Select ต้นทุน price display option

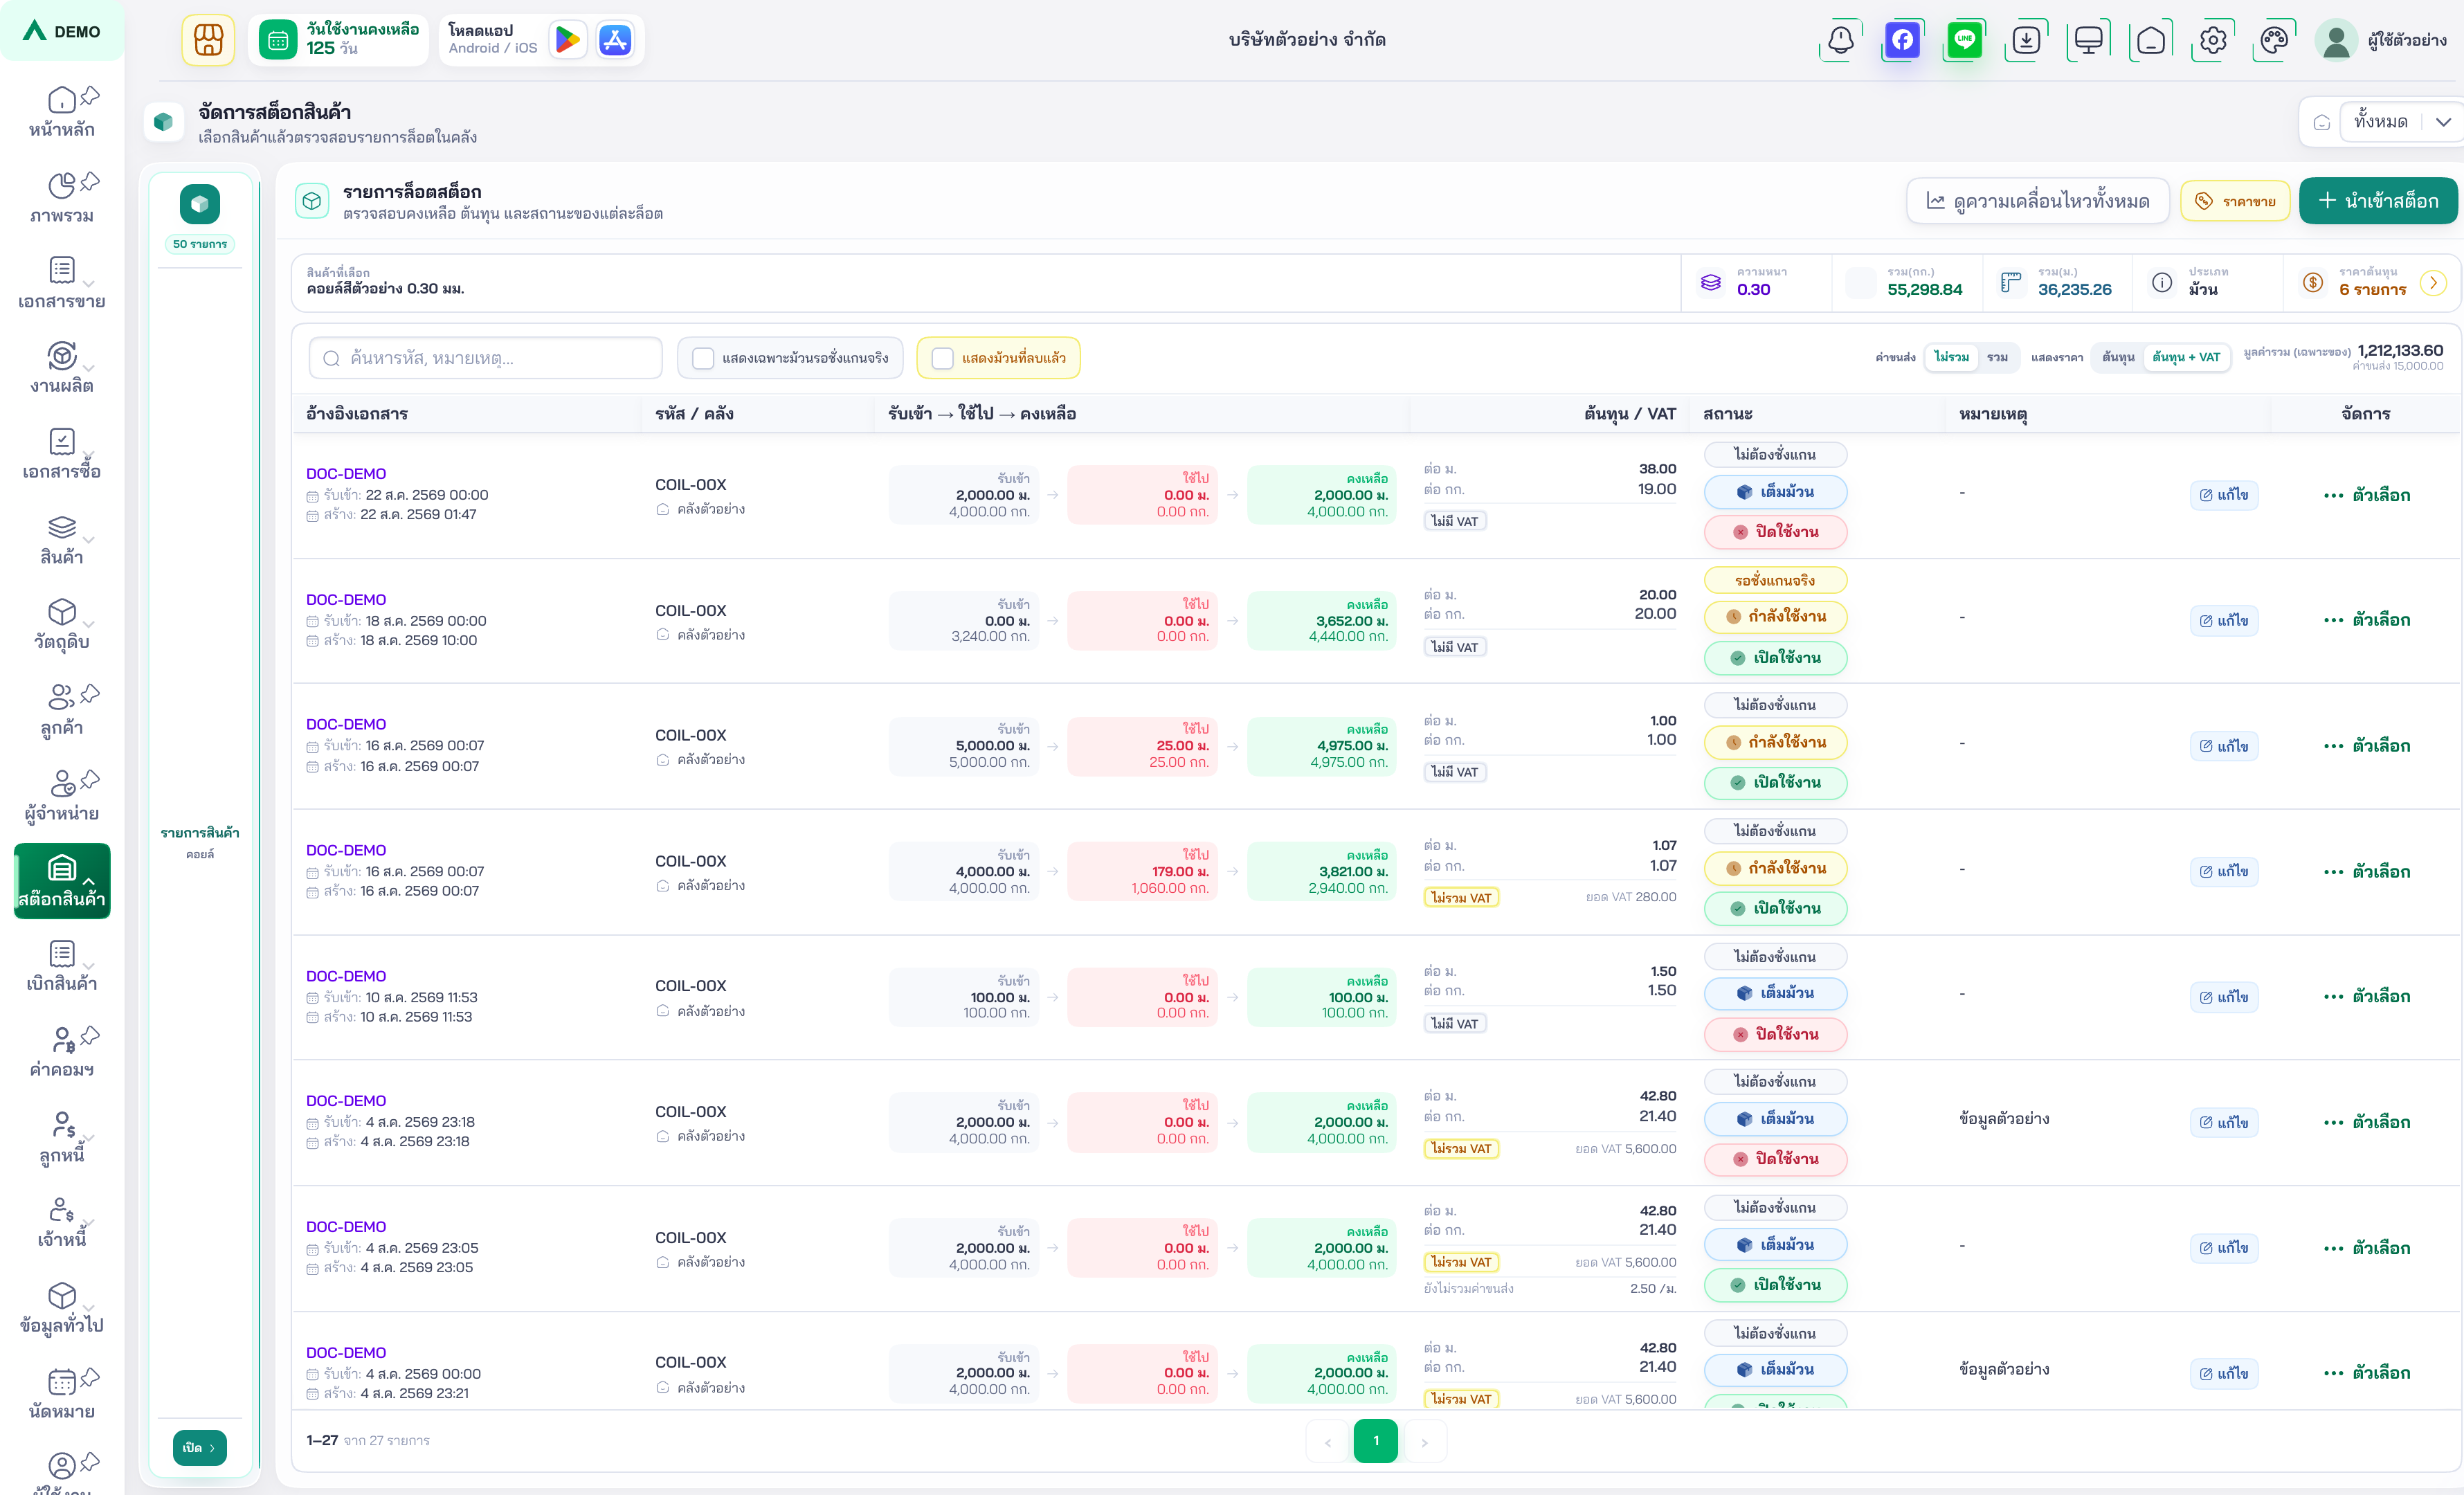[2118, 357]
